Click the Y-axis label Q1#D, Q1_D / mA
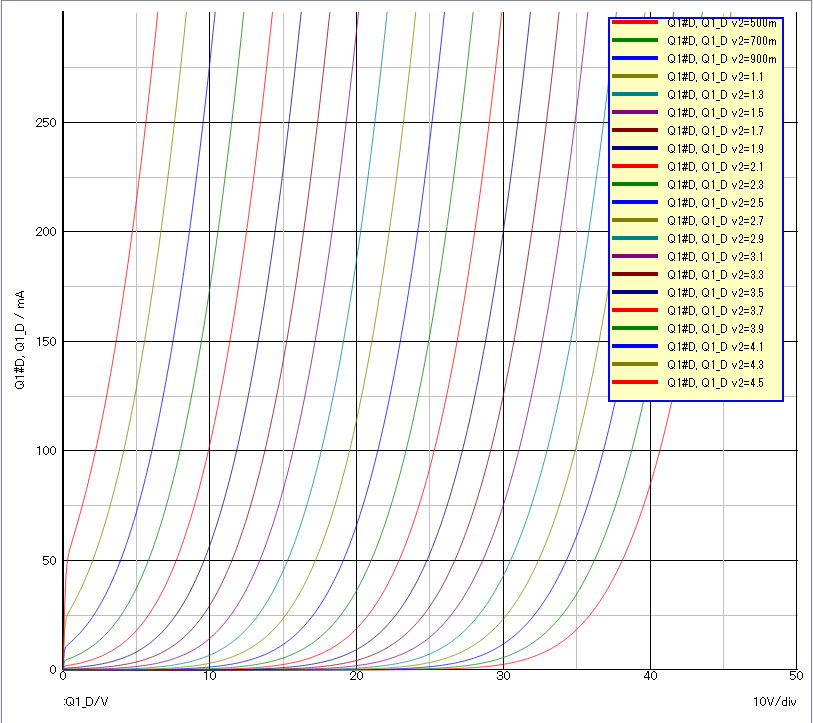This screenshot has width=813, height=723. 20,340
